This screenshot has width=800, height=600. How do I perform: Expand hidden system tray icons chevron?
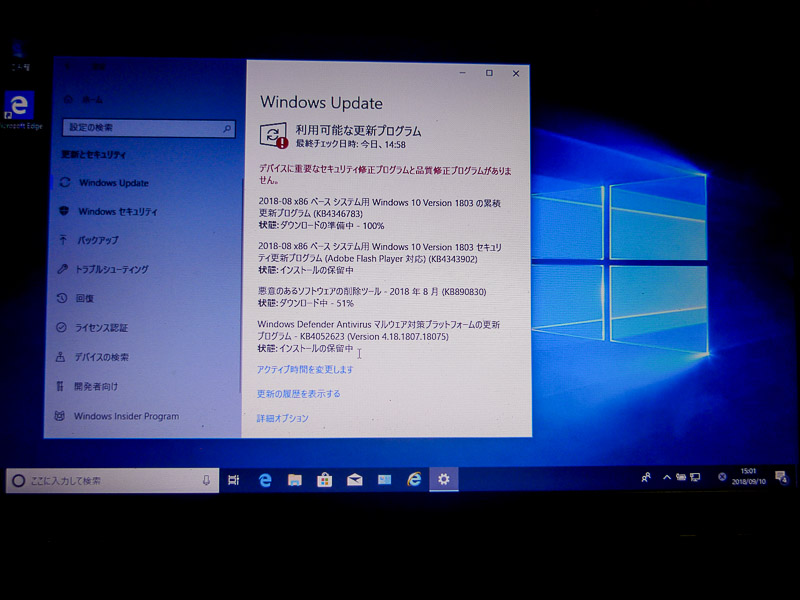click(x=666, y=478)
